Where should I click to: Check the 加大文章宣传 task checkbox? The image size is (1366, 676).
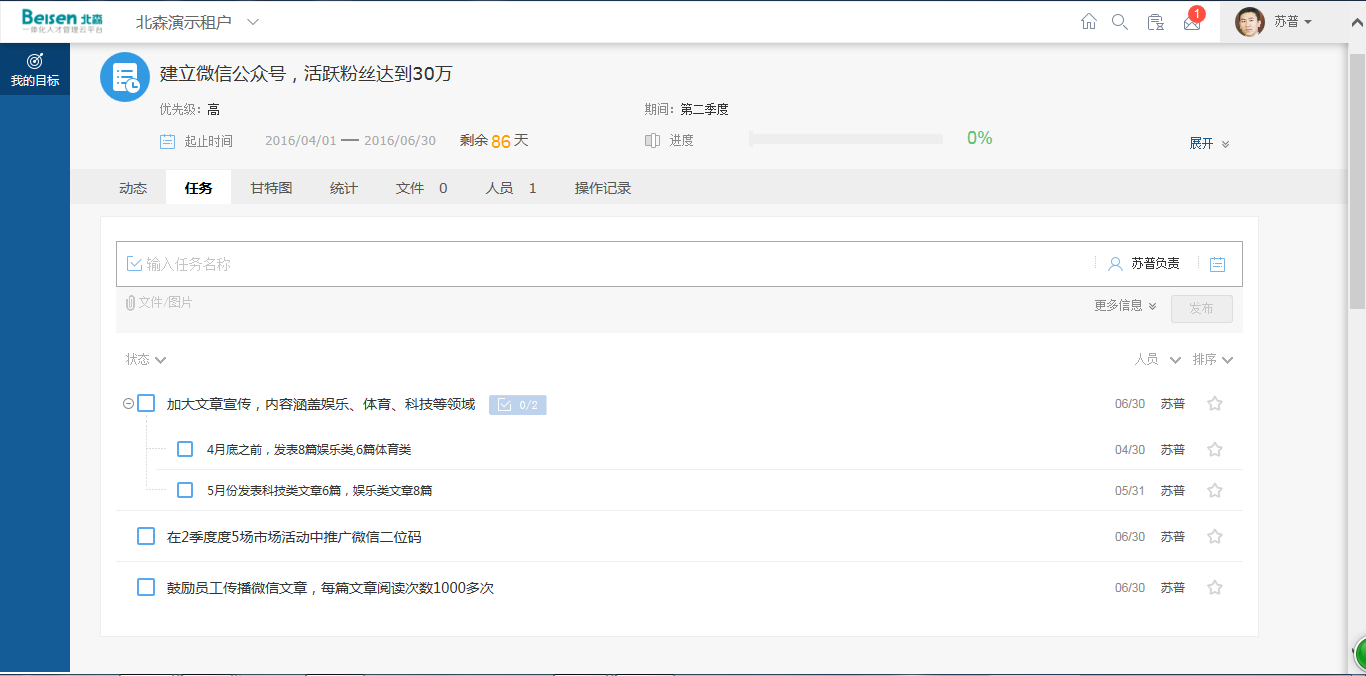coord(146,404)
